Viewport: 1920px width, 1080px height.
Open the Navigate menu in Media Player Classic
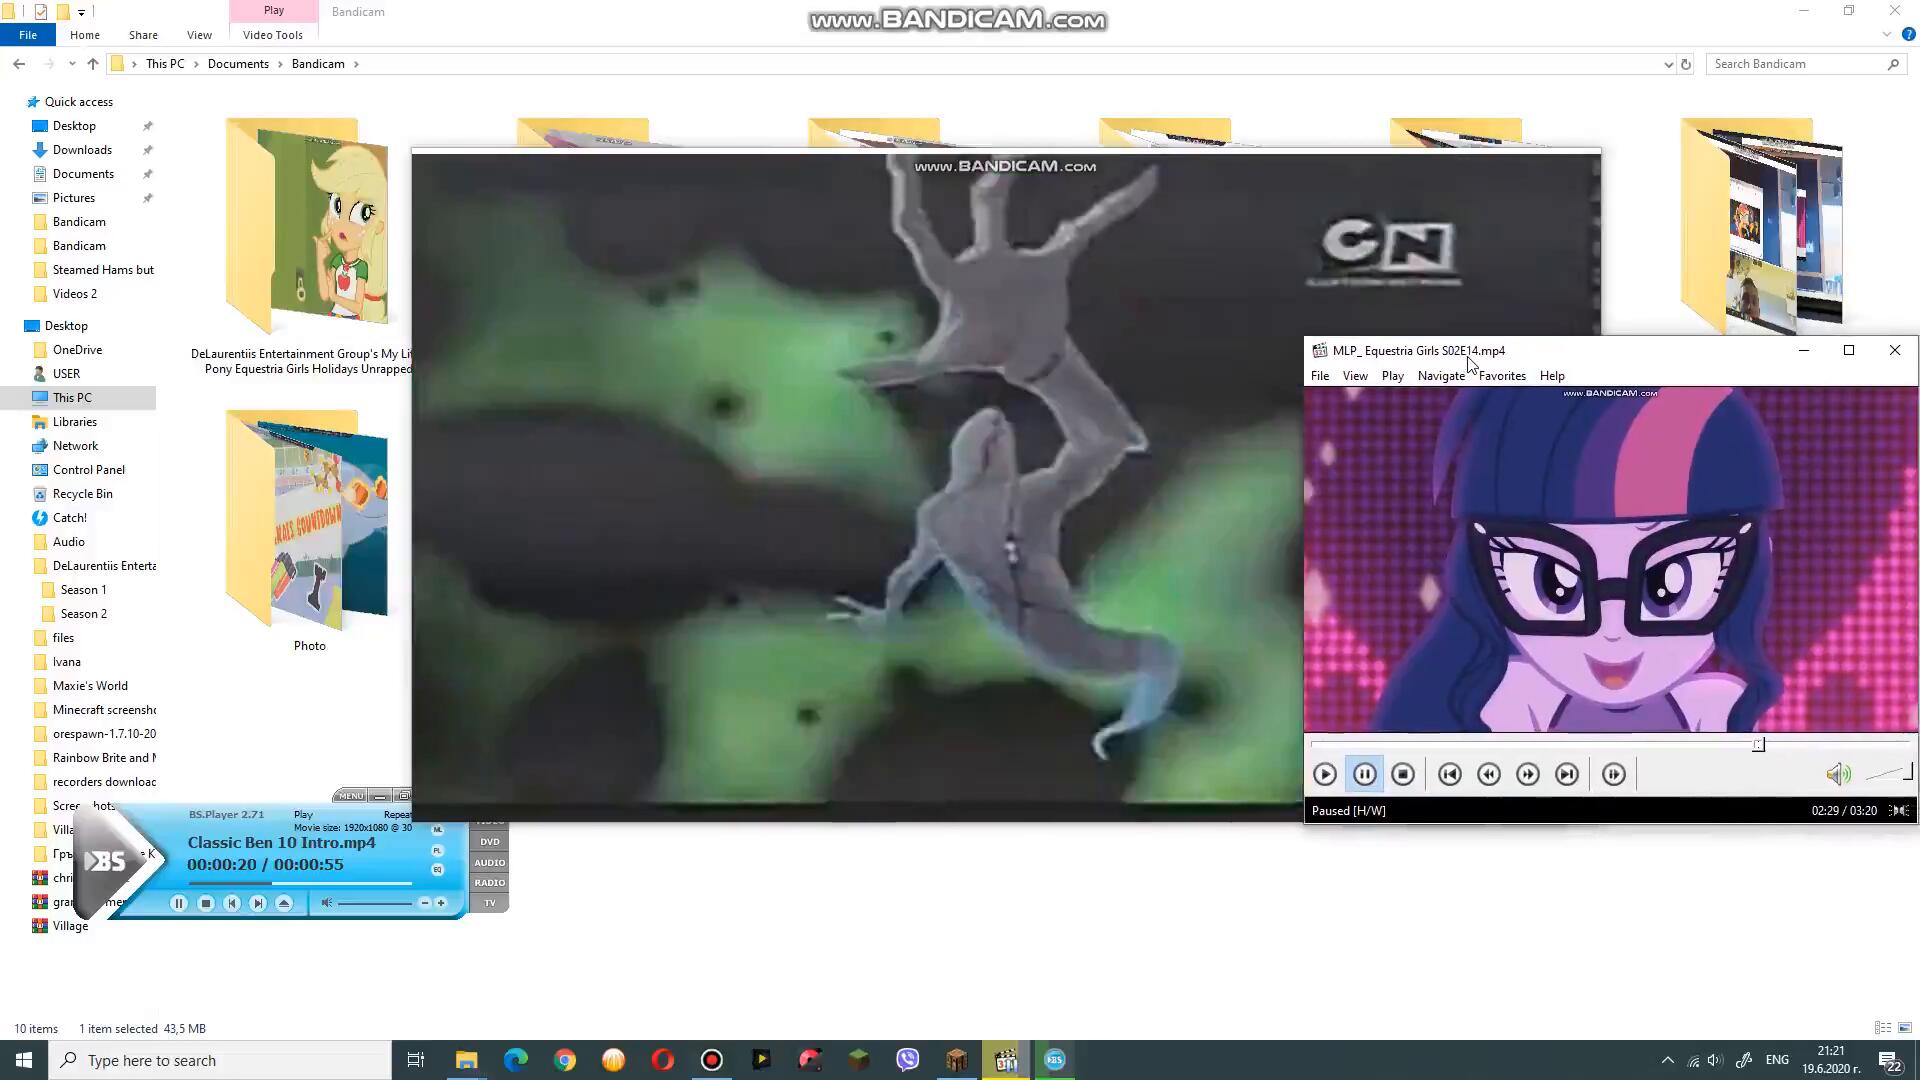1440,376
